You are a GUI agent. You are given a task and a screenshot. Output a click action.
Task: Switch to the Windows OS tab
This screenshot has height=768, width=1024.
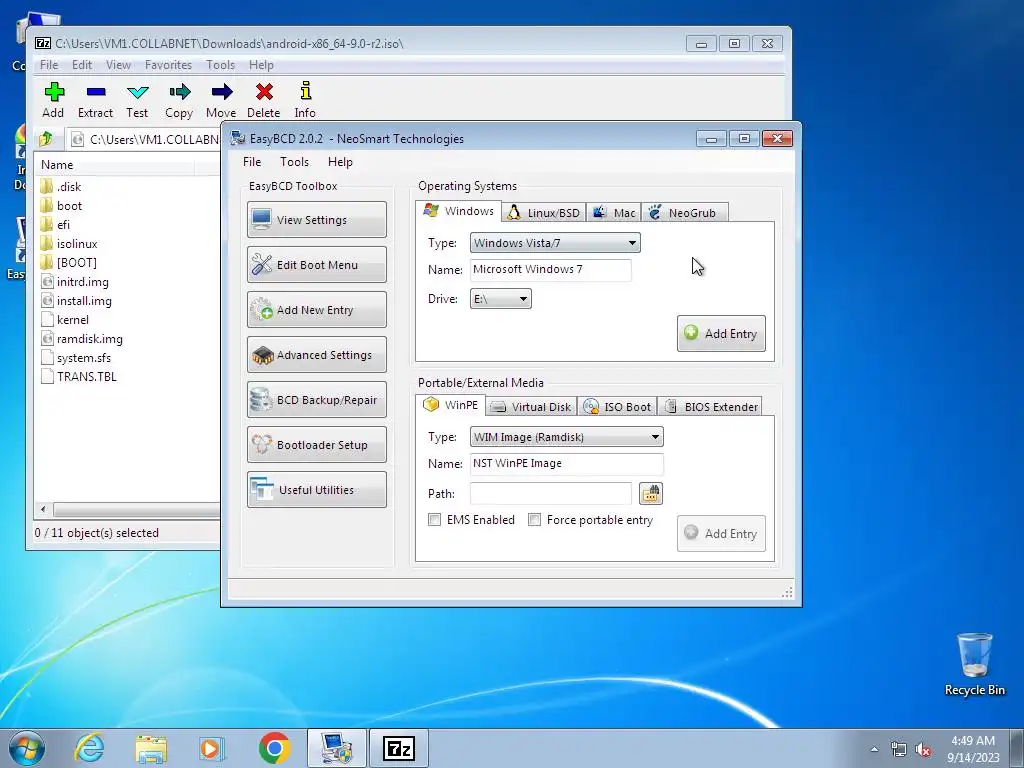[x=458, y=211]
